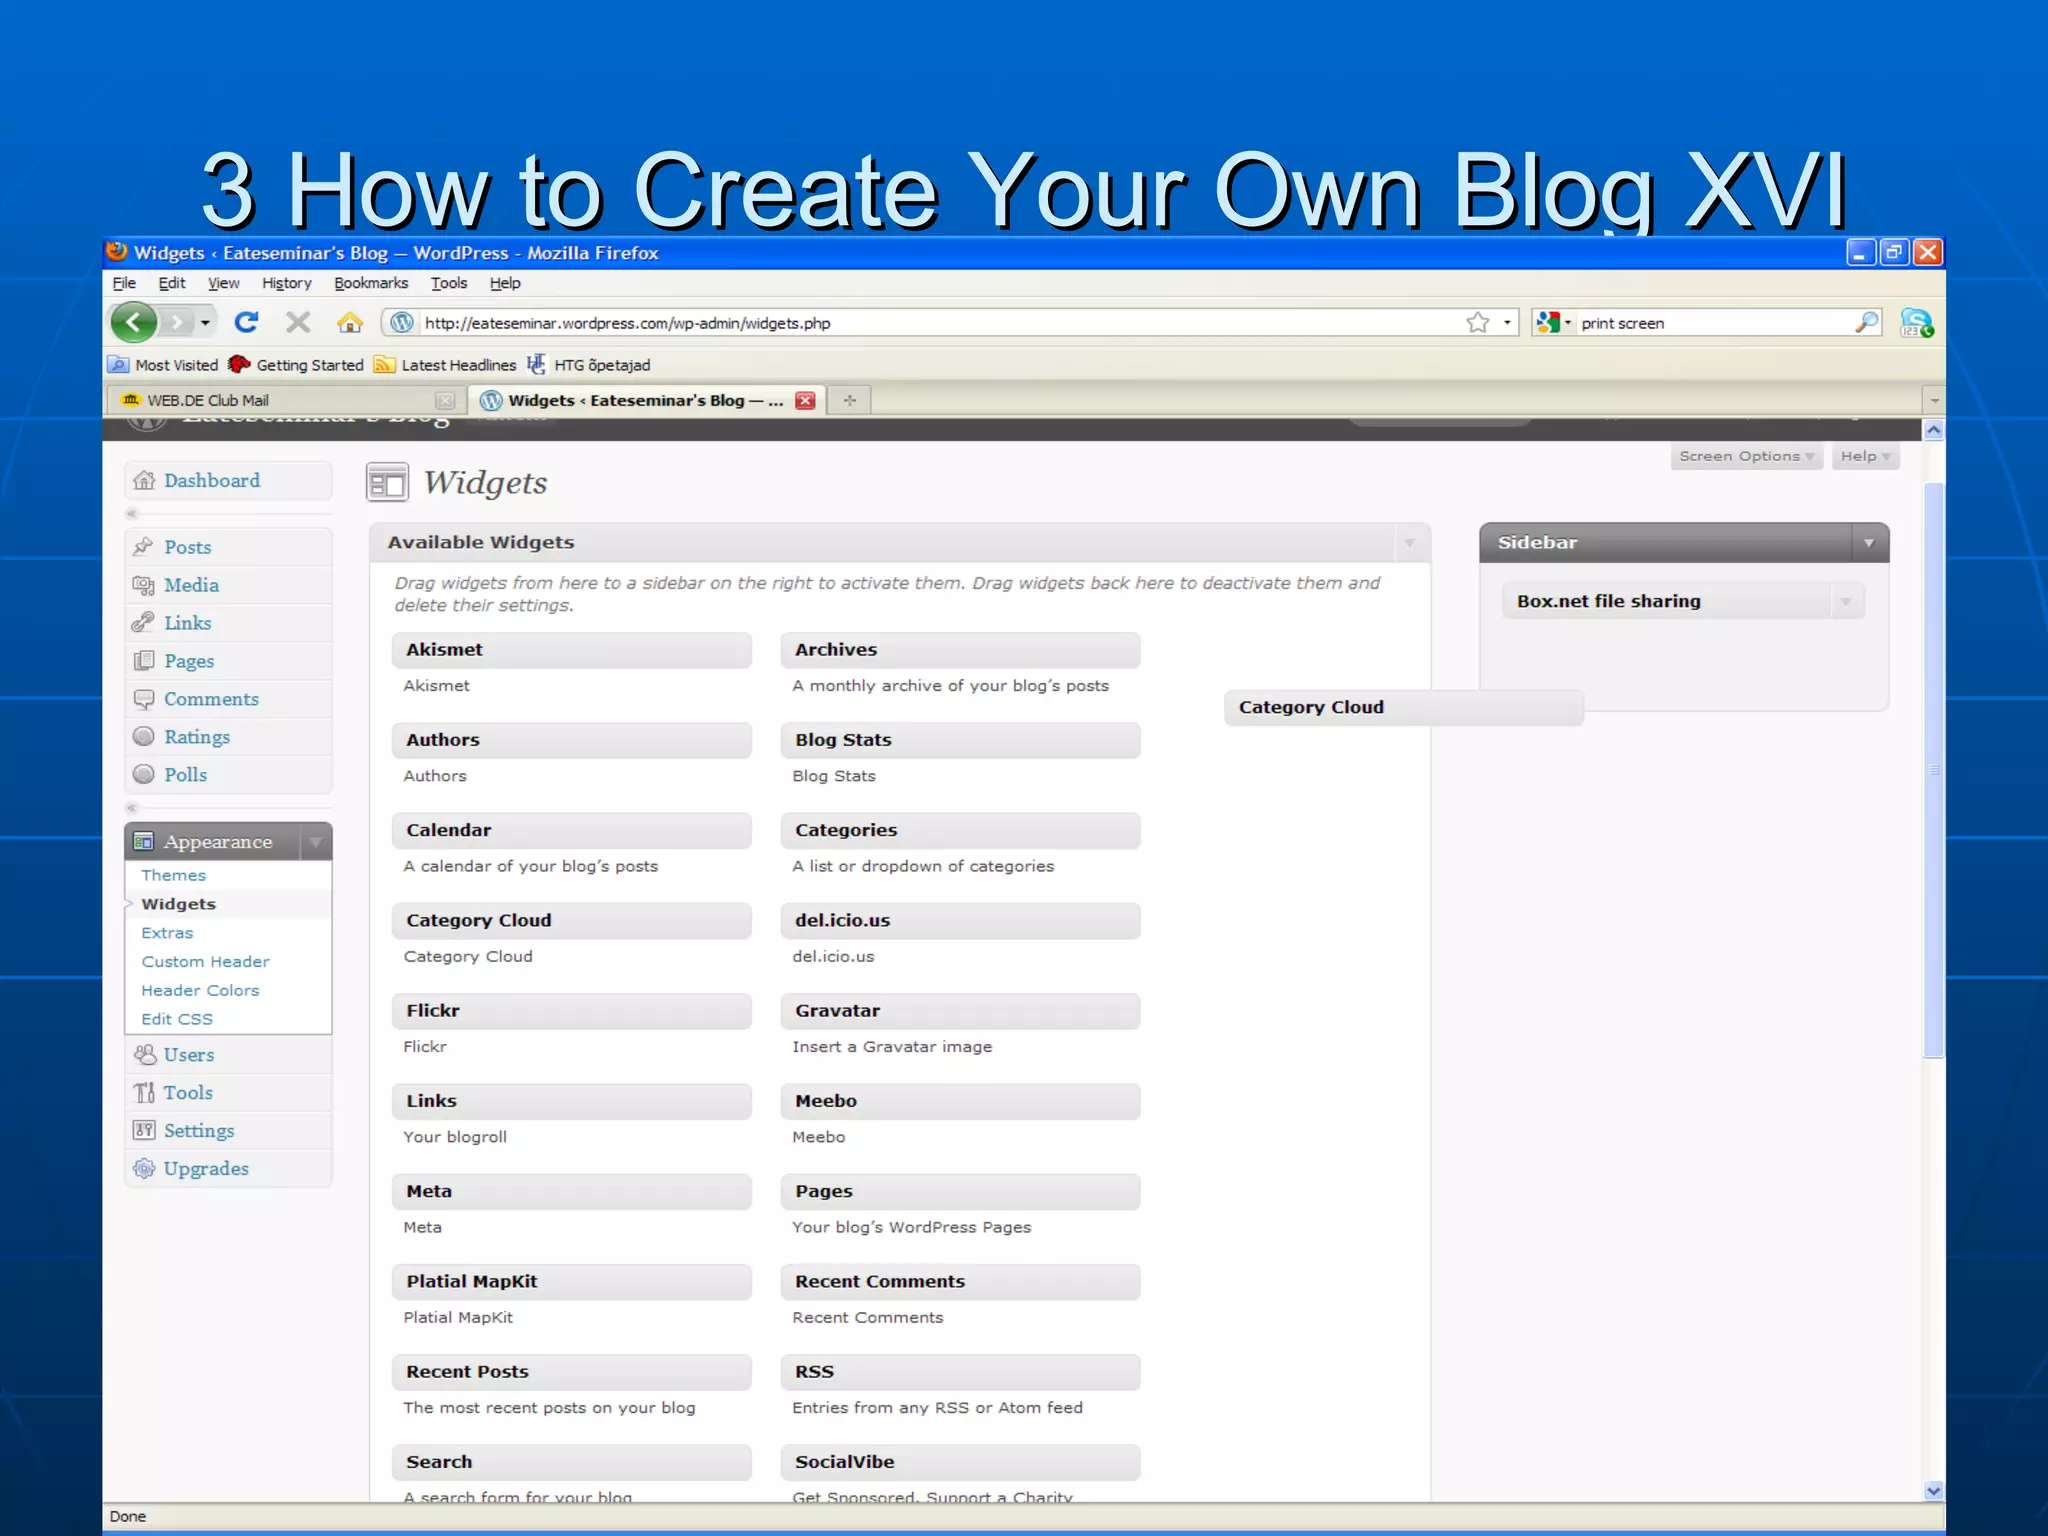2048x1536 pixels.
Task: Click the Most Visited bookmark
Action: click(164, 365)
